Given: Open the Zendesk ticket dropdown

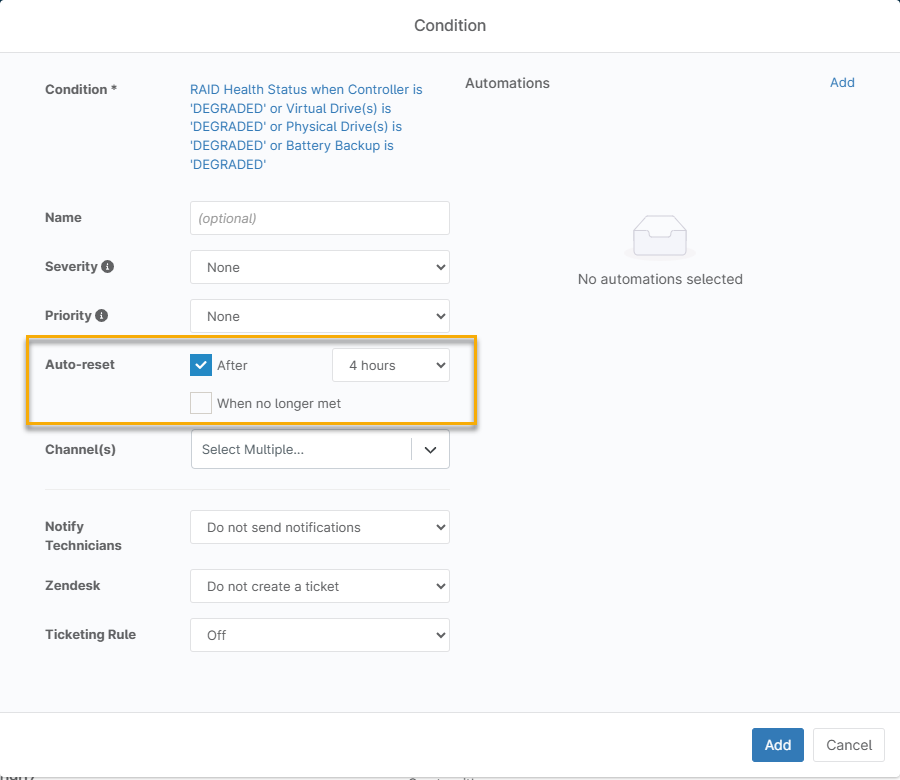Looking at the screenshot, I should 319,586.
